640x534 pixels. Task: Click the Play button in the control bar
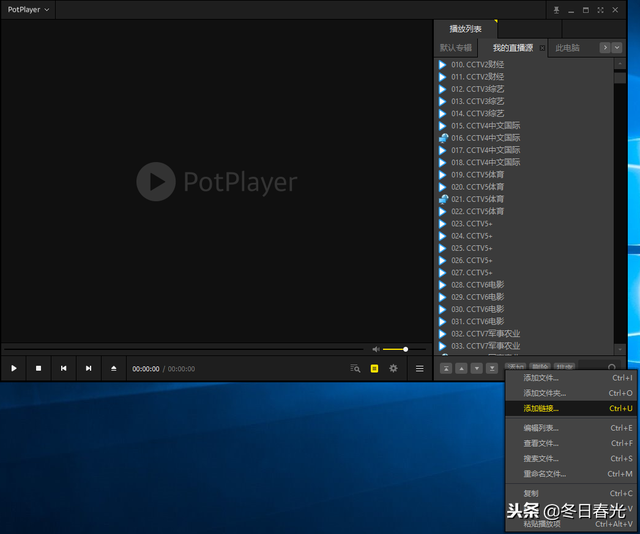[x=13, y=368]
